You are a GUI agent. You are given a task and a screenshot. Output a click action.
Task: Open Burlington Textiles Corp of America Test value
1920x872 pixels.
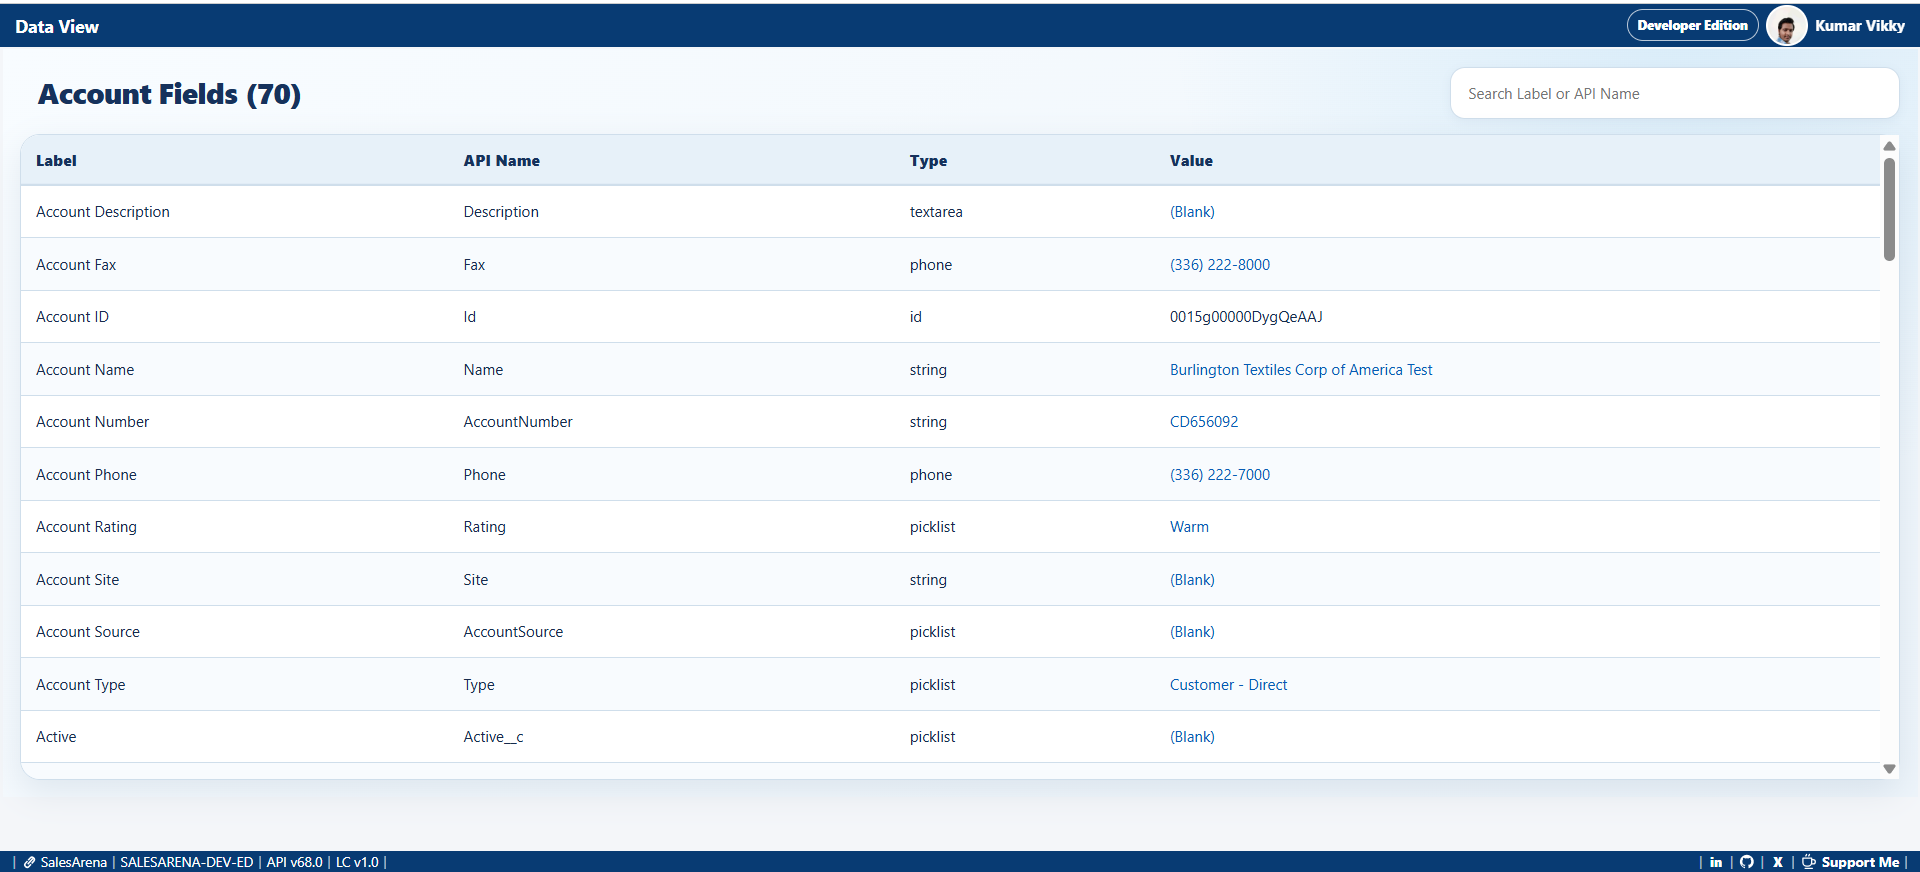click(x=1301, y=370)
